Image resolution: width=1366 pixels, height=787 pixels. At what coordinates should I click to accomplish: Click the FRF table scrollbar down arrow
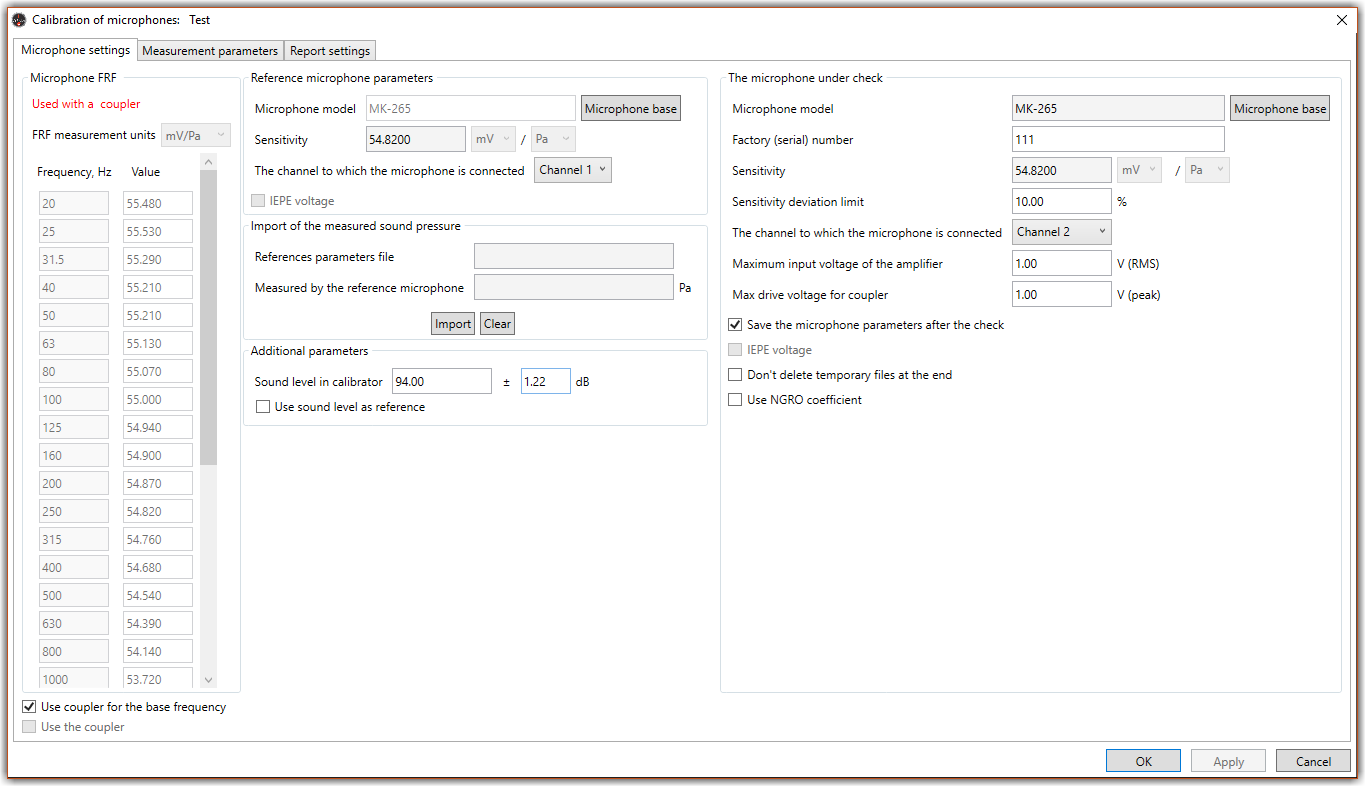coord(208,679)
